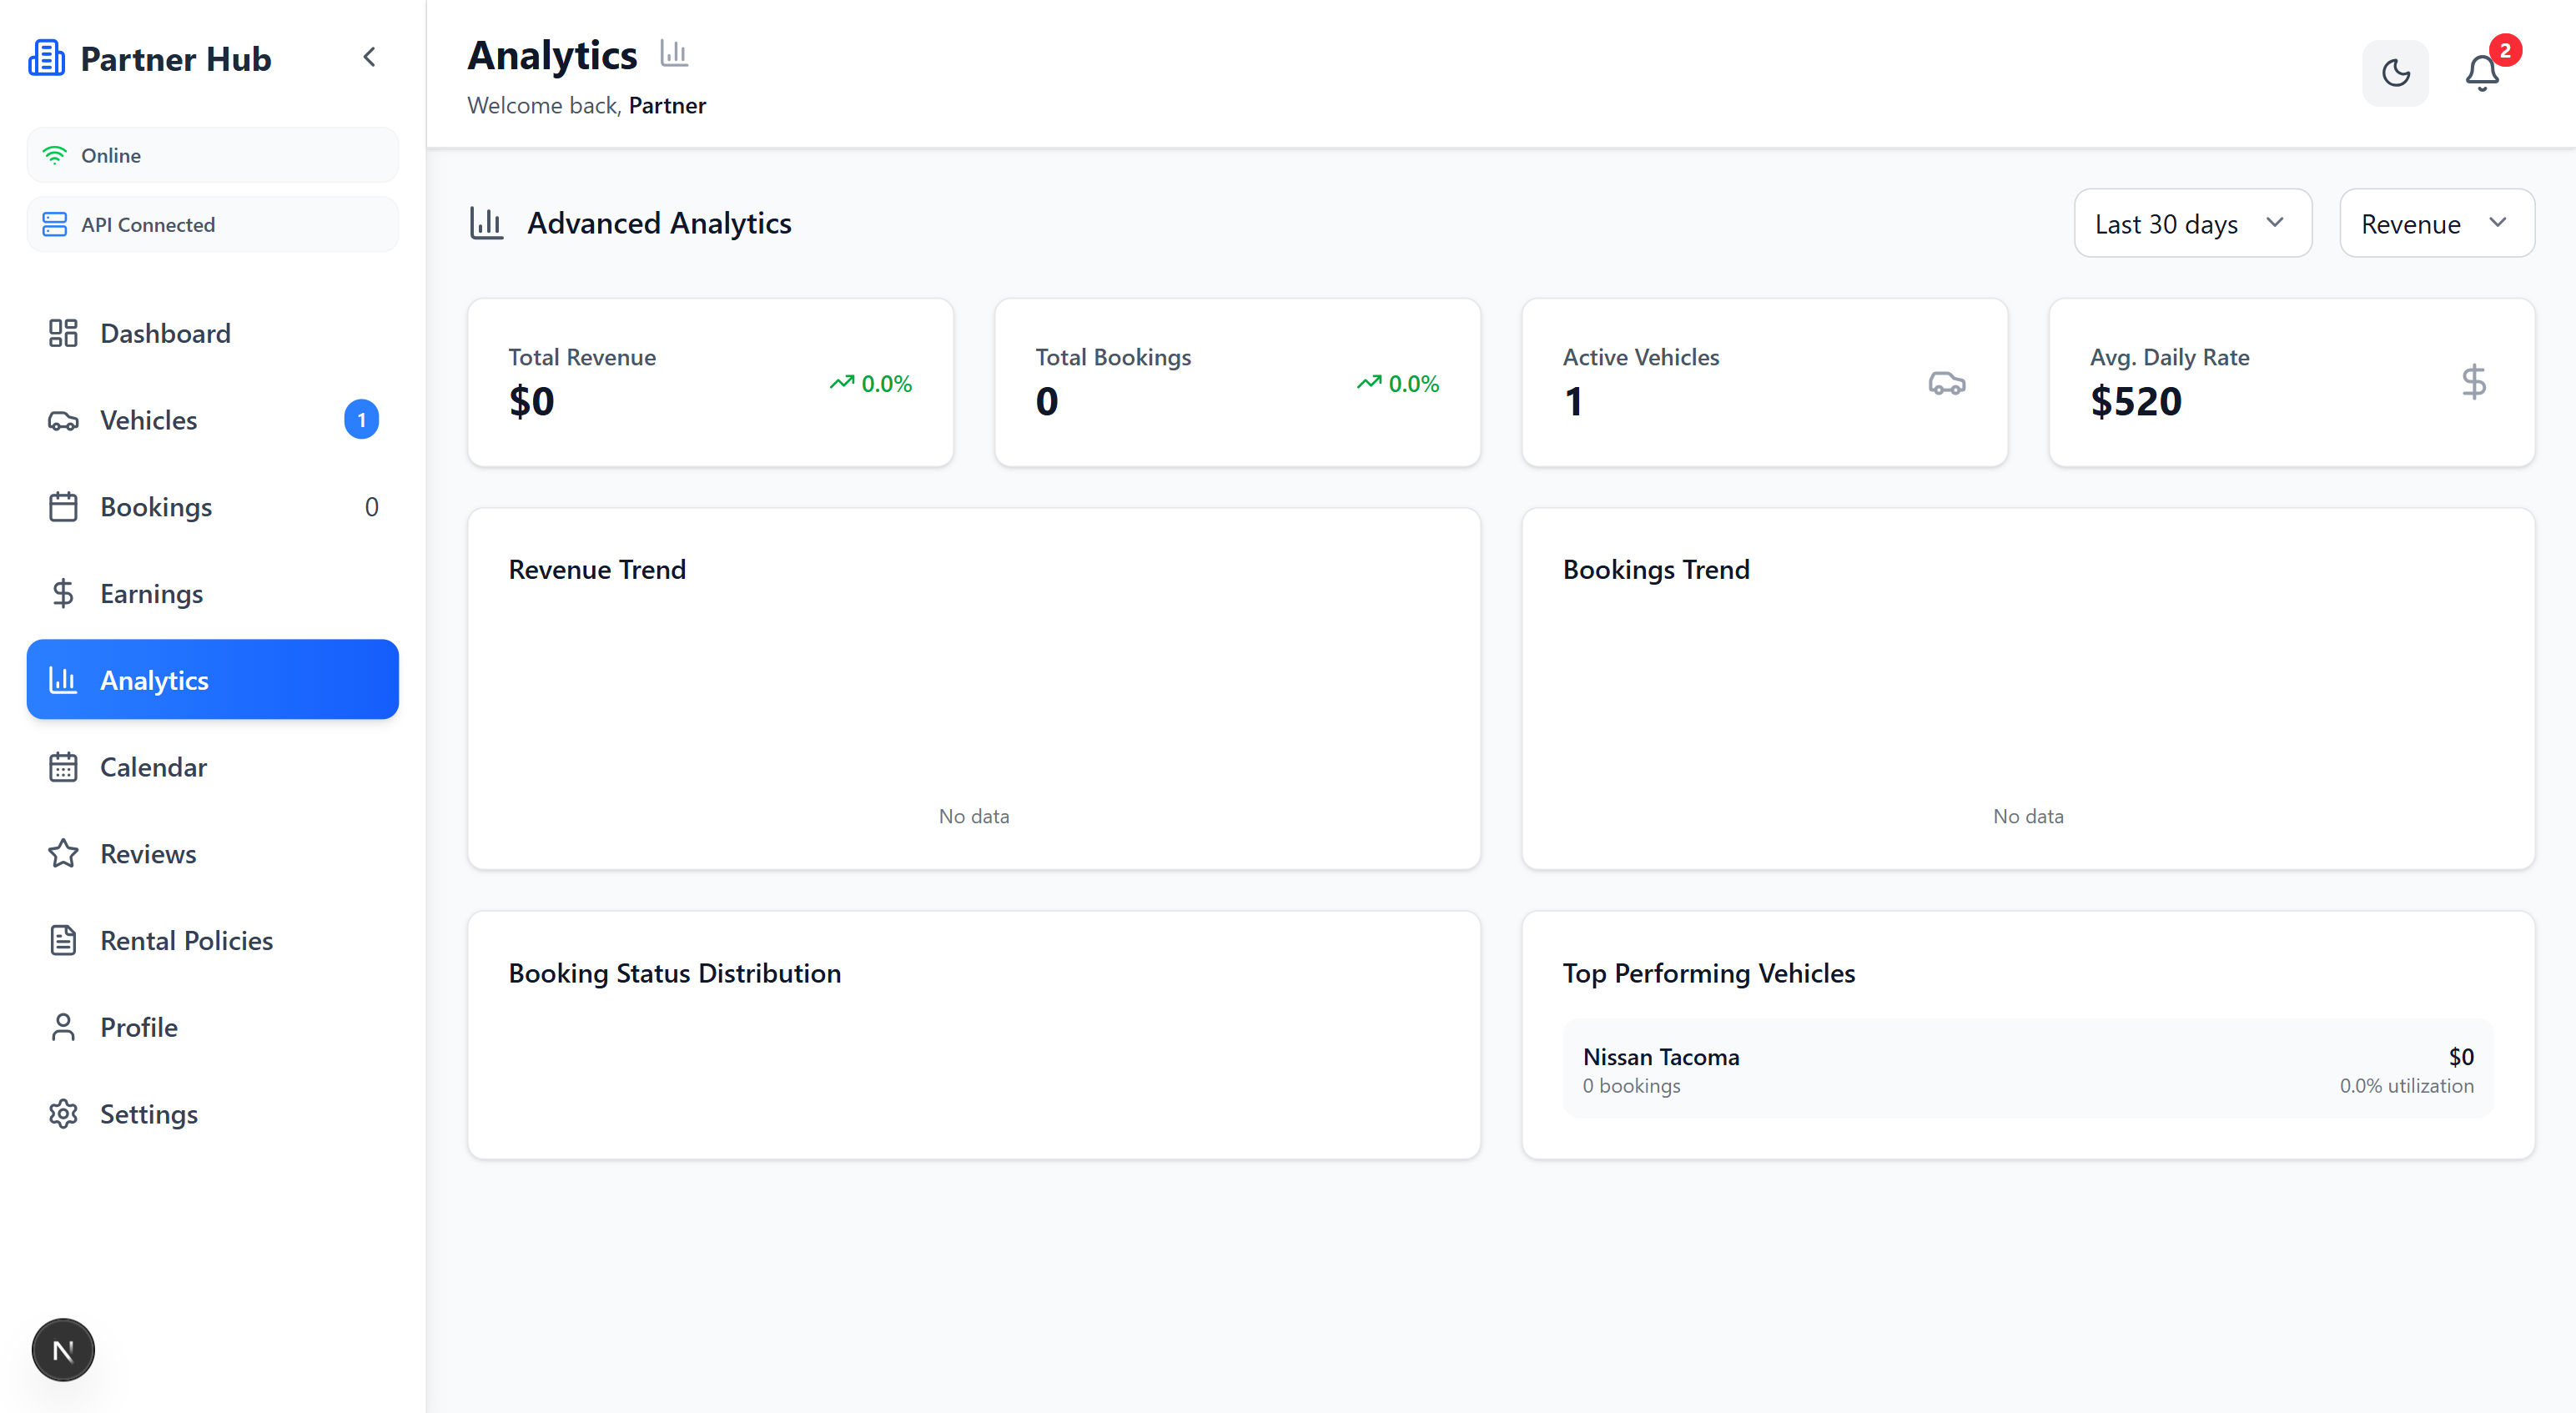The height and width of the screenshot is (1413, 2576).
Task: Select the Dashboard icon in sidebar
Action: click(x=63, y=333)
